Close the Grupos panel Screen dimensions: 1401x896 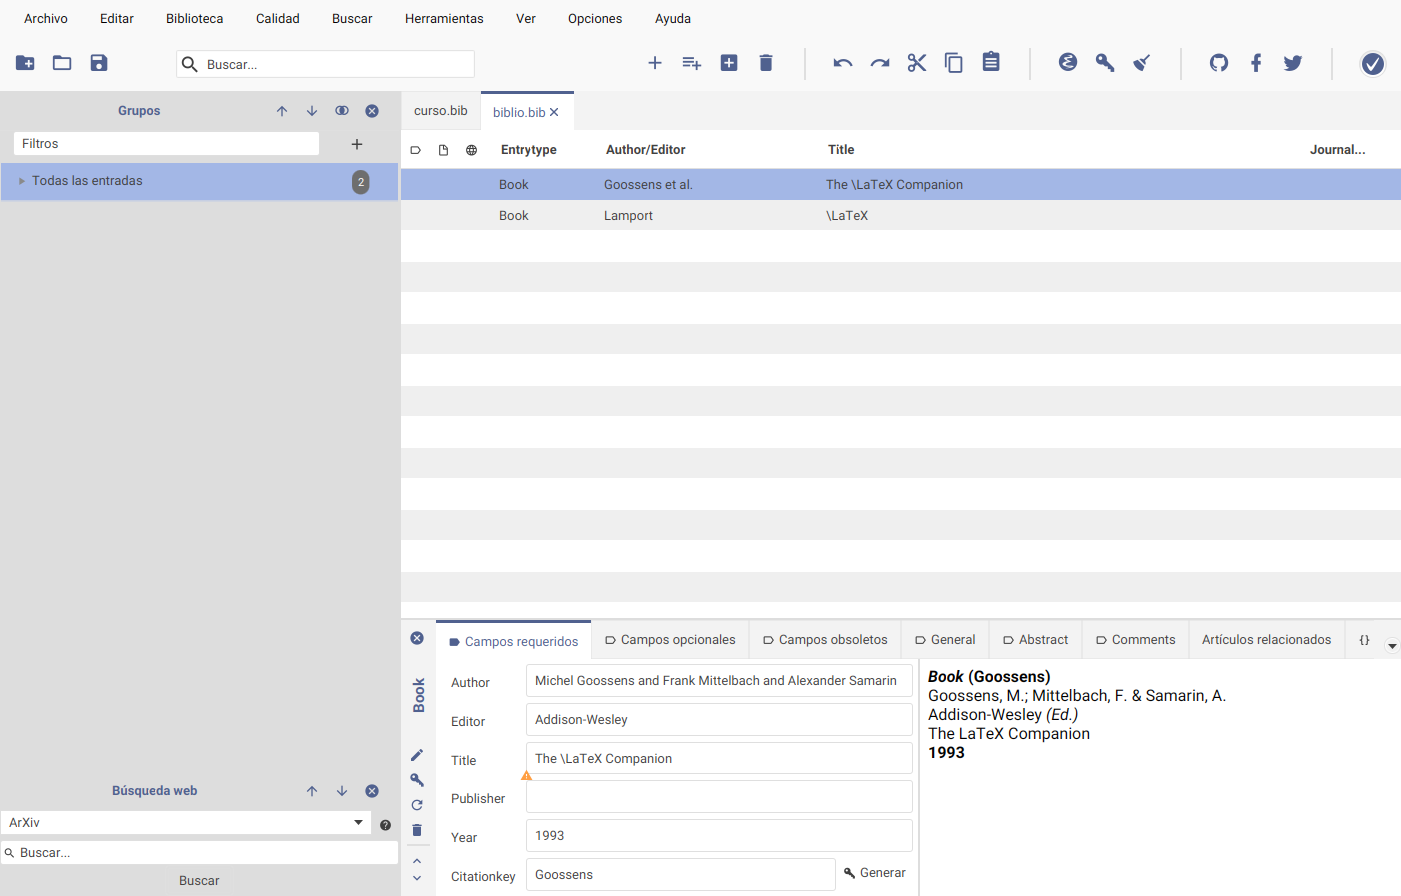click(372, 111)
